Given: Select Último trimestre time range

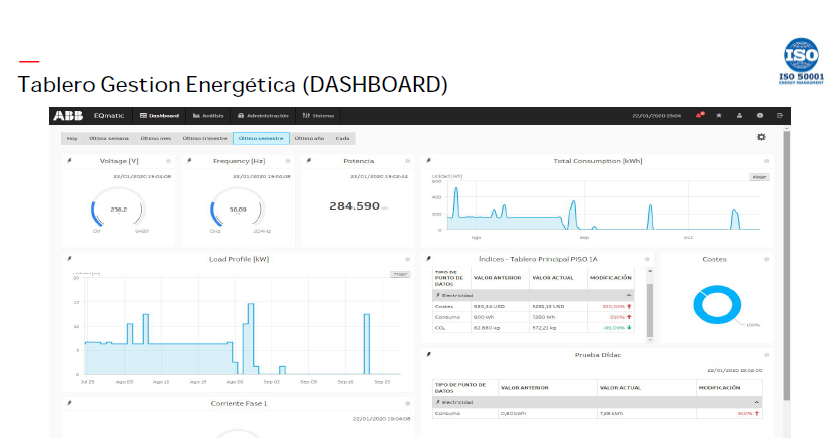Looking at the screenshot, I should pyautogui.click(x=205, y=139).
